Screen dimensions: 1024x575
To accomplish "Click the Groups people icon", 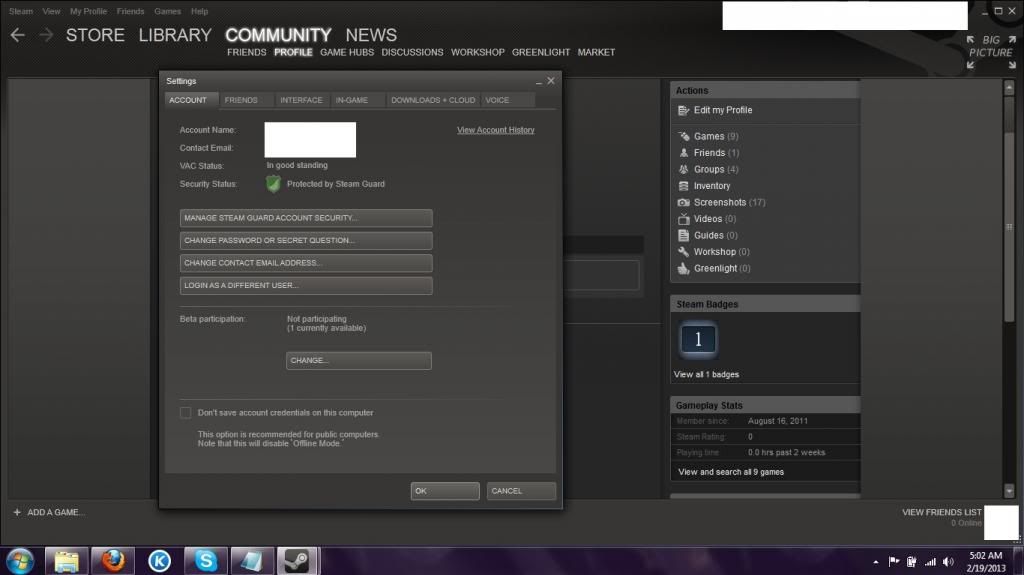I will [x=683, y=169].
